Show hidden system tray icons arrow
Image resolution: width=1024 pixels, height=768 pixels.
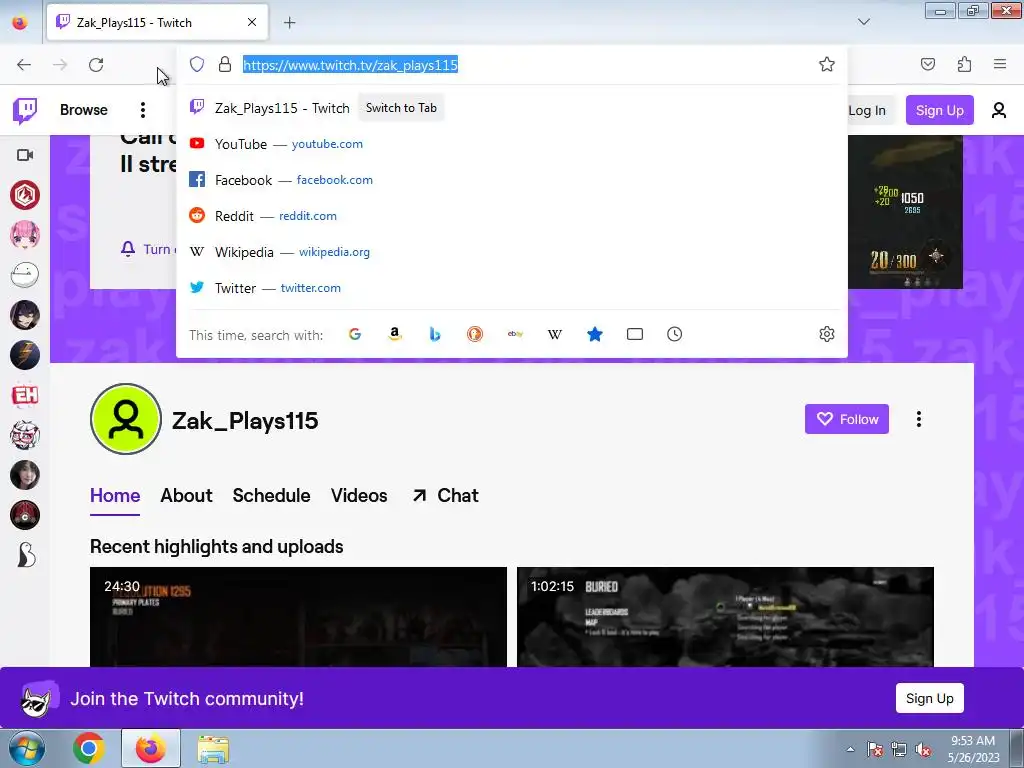[x=850, y=749]
